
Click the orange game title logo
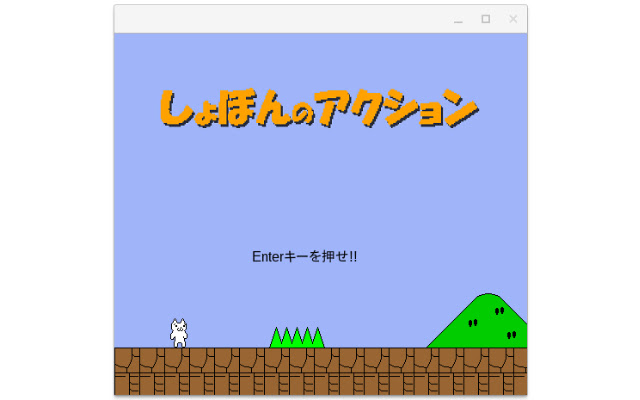coord(318,108)
